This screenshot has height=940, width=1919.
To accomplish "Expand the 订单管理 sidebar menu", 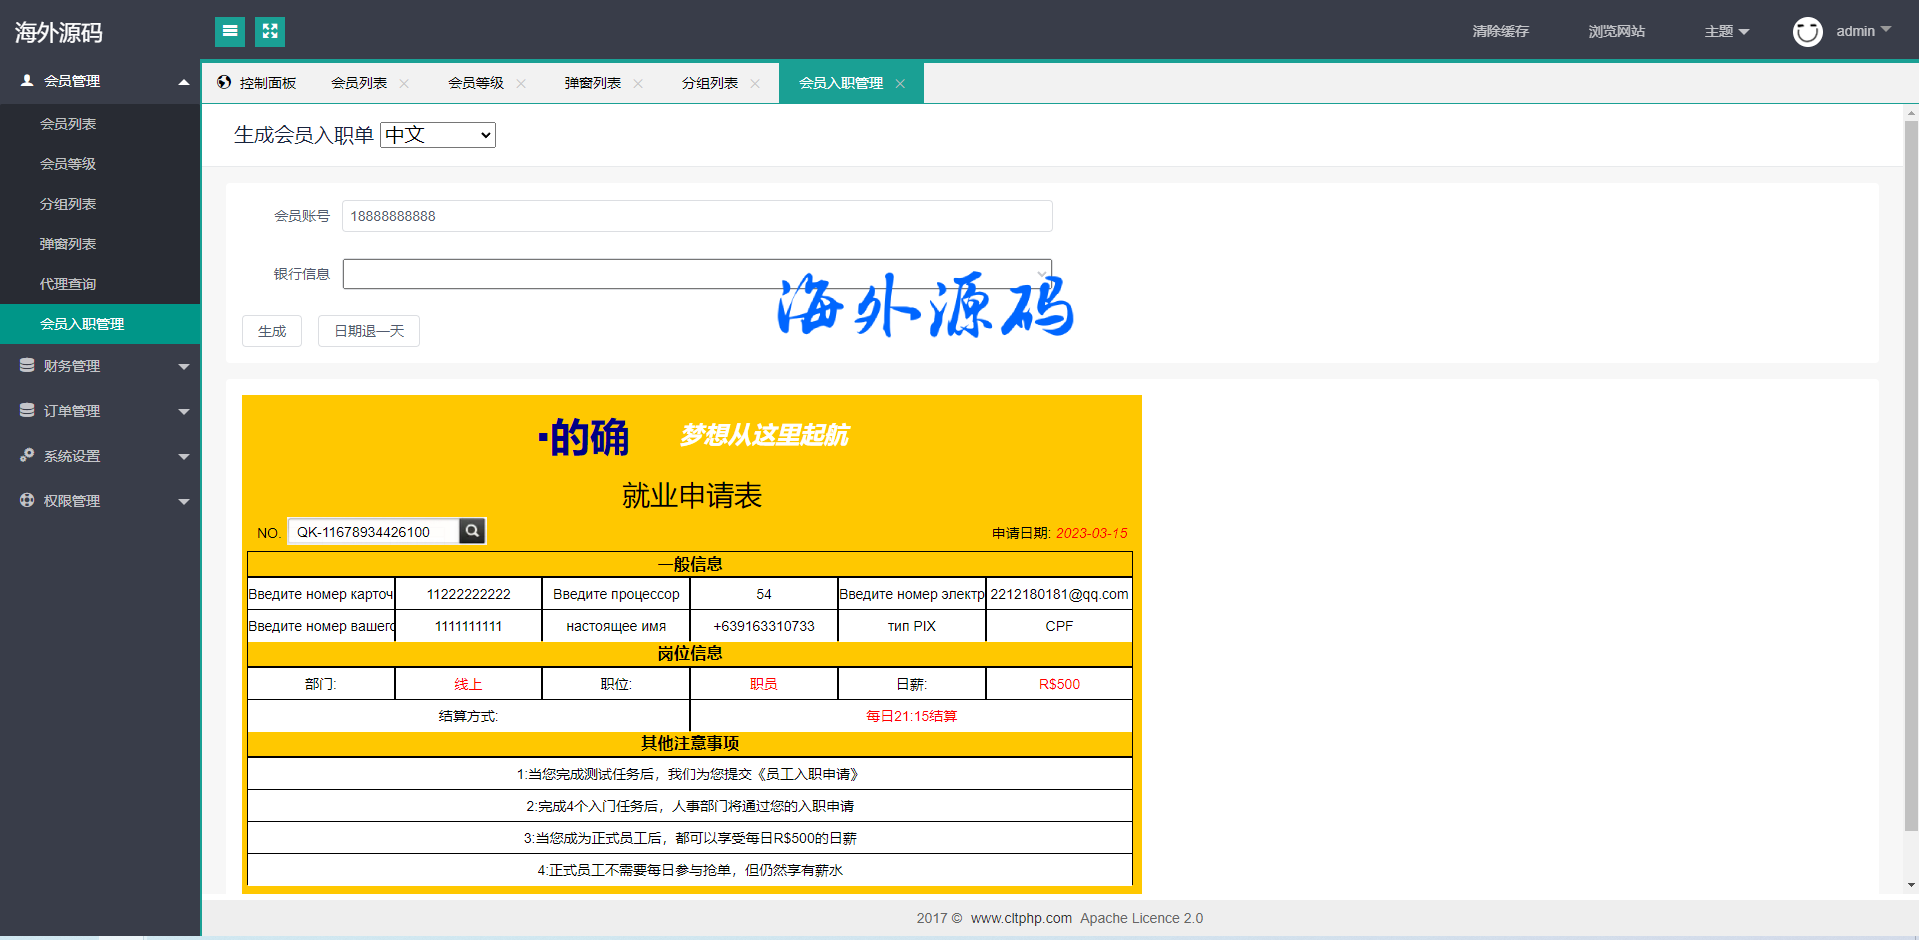I will pos(100,411).
